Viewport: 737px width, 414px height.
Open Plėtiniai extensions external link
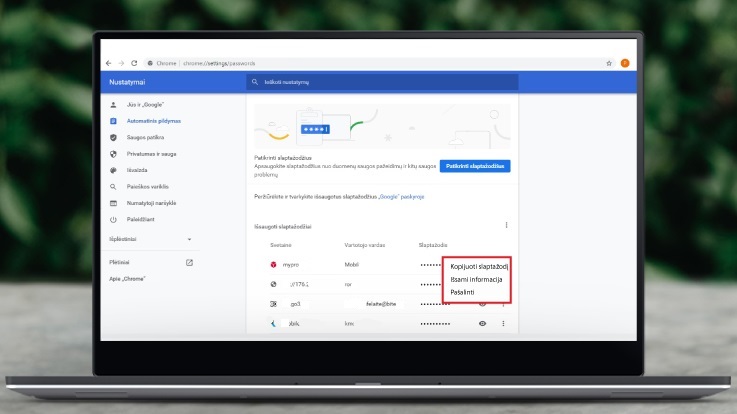189,262
